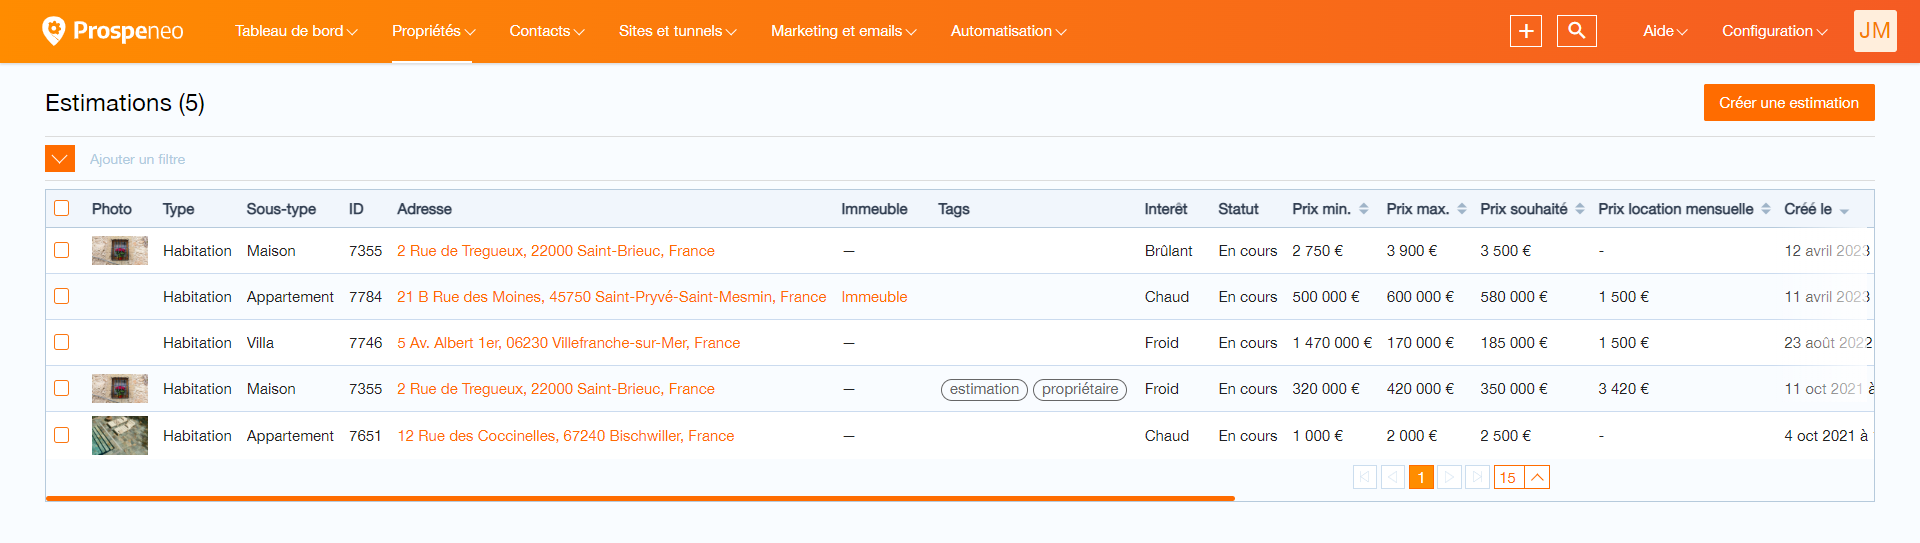1920x543 pixels.
Task: Open Froid row Rue de Tregueux address
Action: pyautogui.click(x=555, y=389)
